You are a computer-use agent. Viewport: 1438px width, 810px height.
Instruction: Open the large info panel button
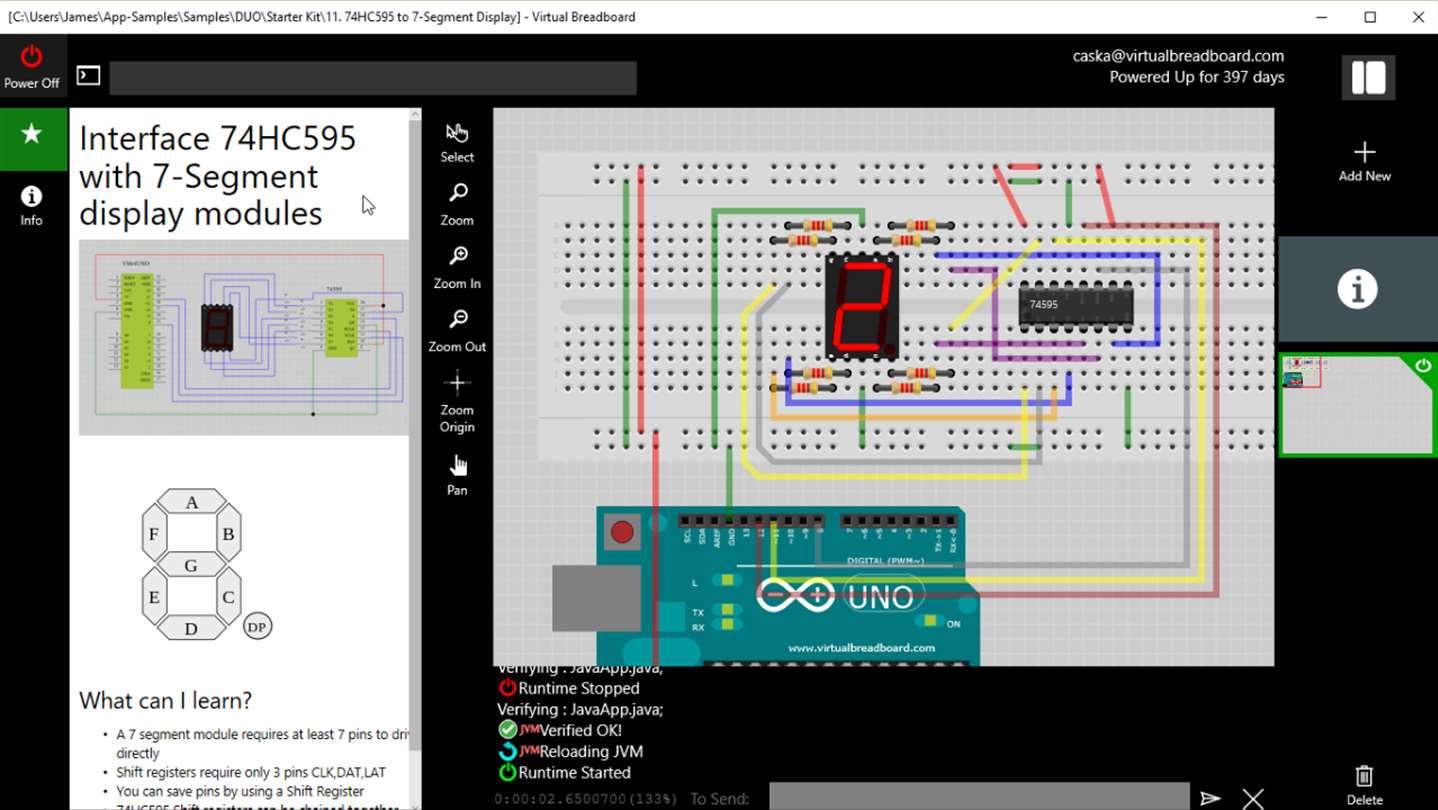(1358, 289)
